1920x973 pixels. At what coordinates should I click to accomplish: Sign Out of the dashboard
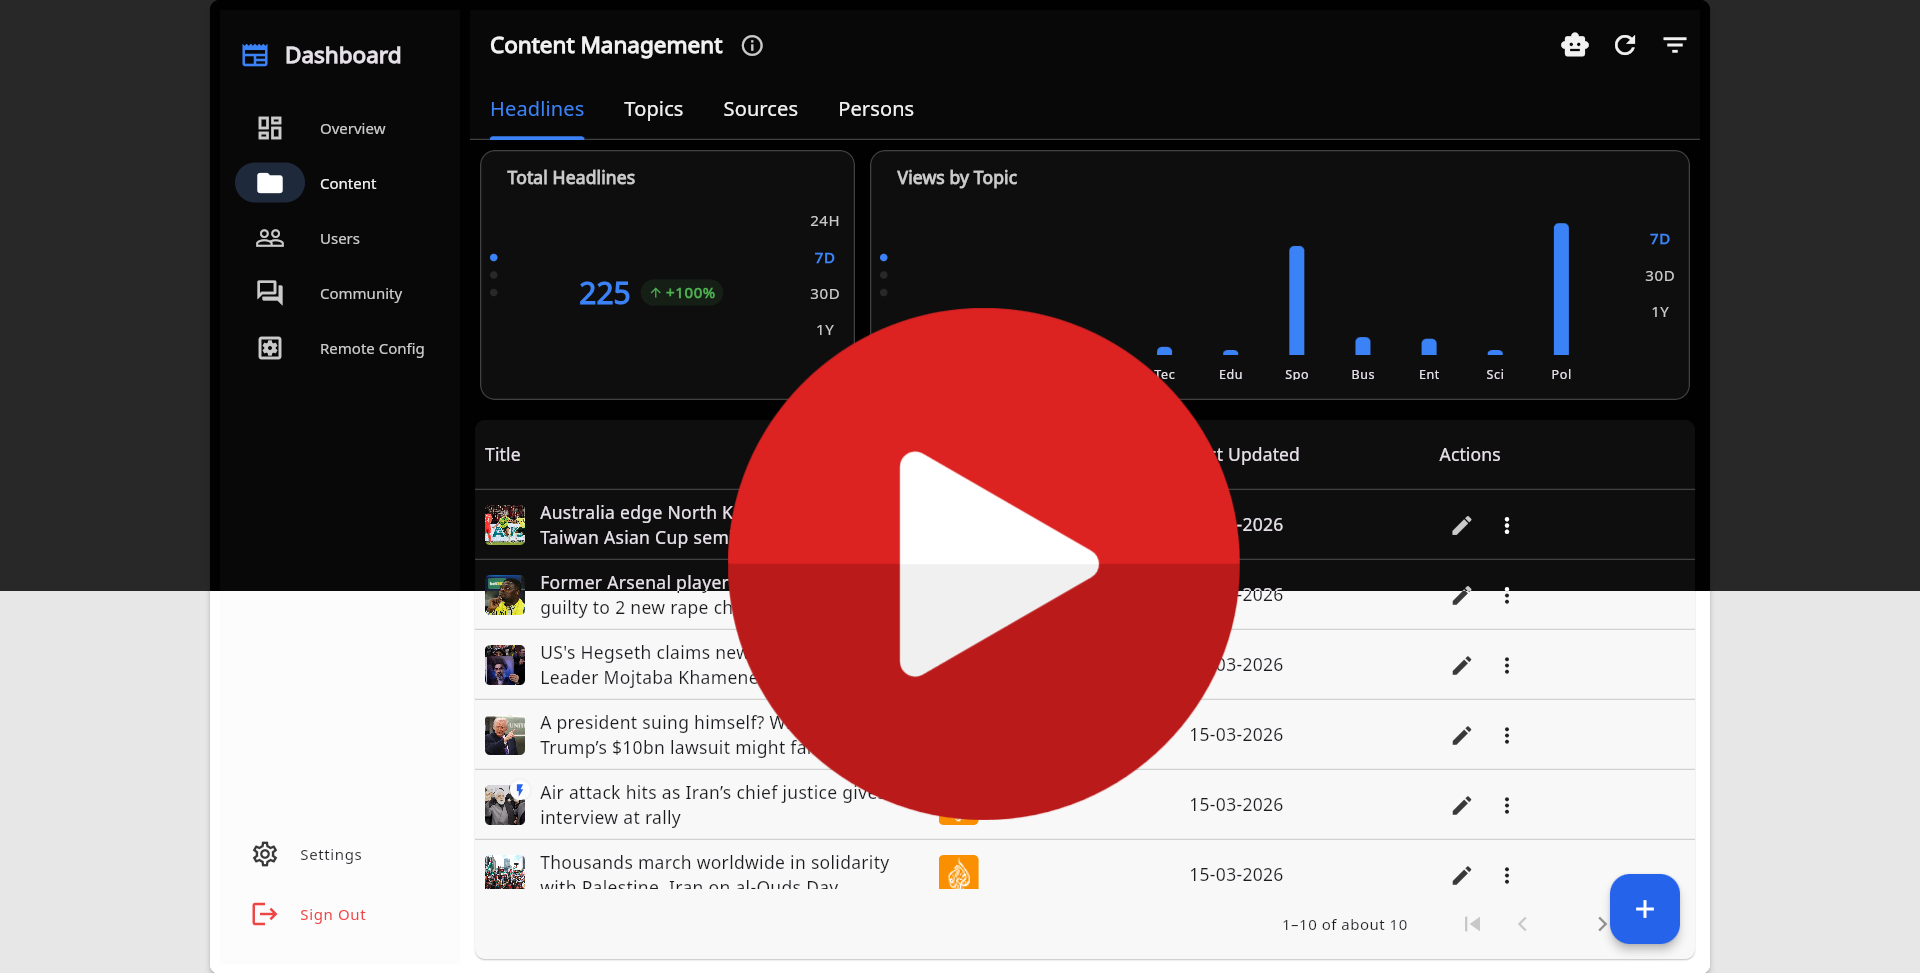pyautogui.click(x=332, y=914)
